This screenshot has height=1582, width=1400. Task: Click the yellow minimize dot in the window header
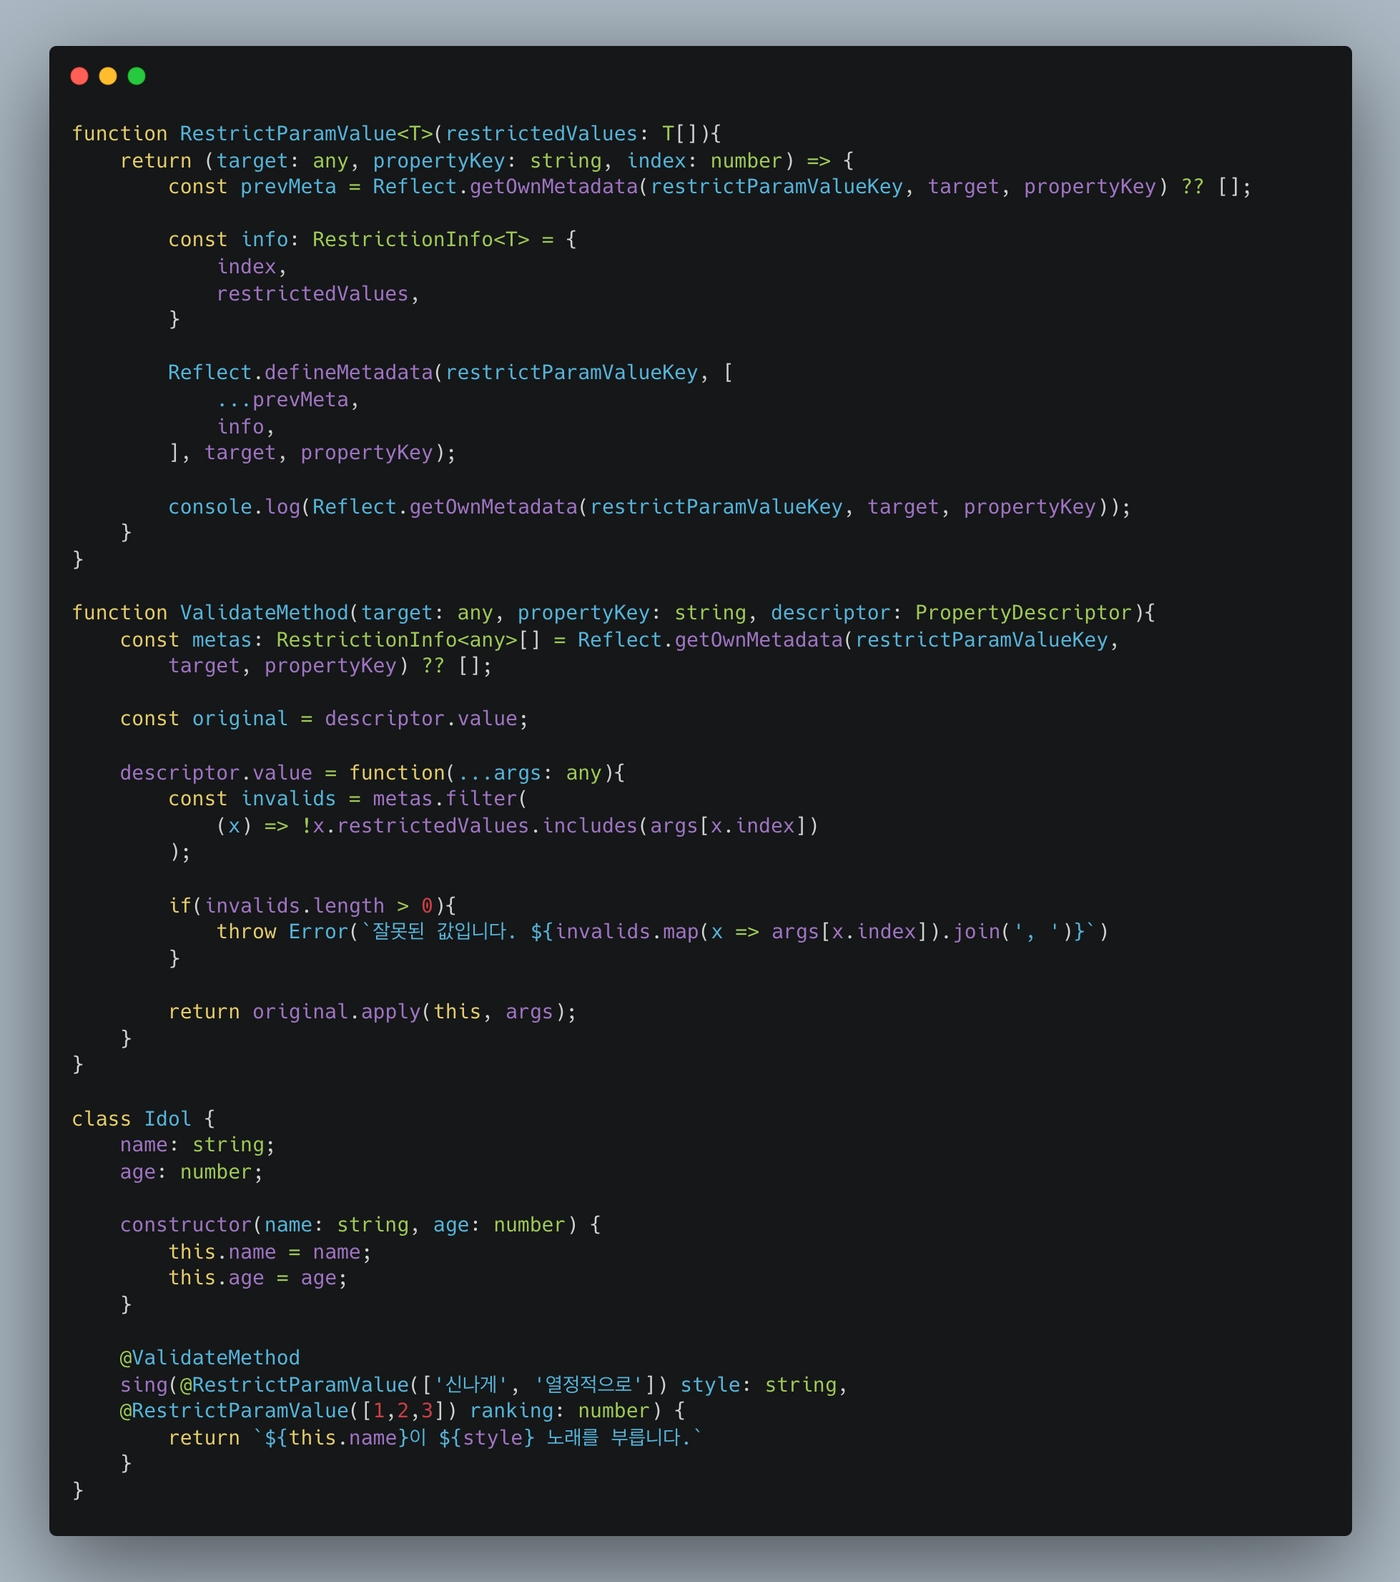[108, 76]
